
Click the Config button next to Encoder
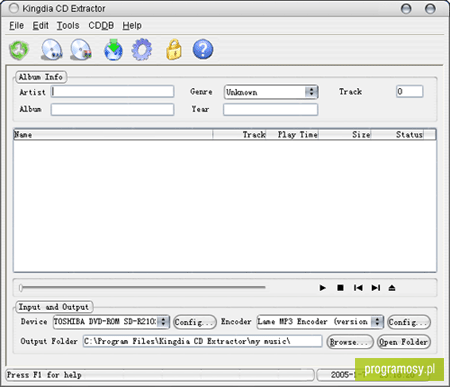pos(409,322)
